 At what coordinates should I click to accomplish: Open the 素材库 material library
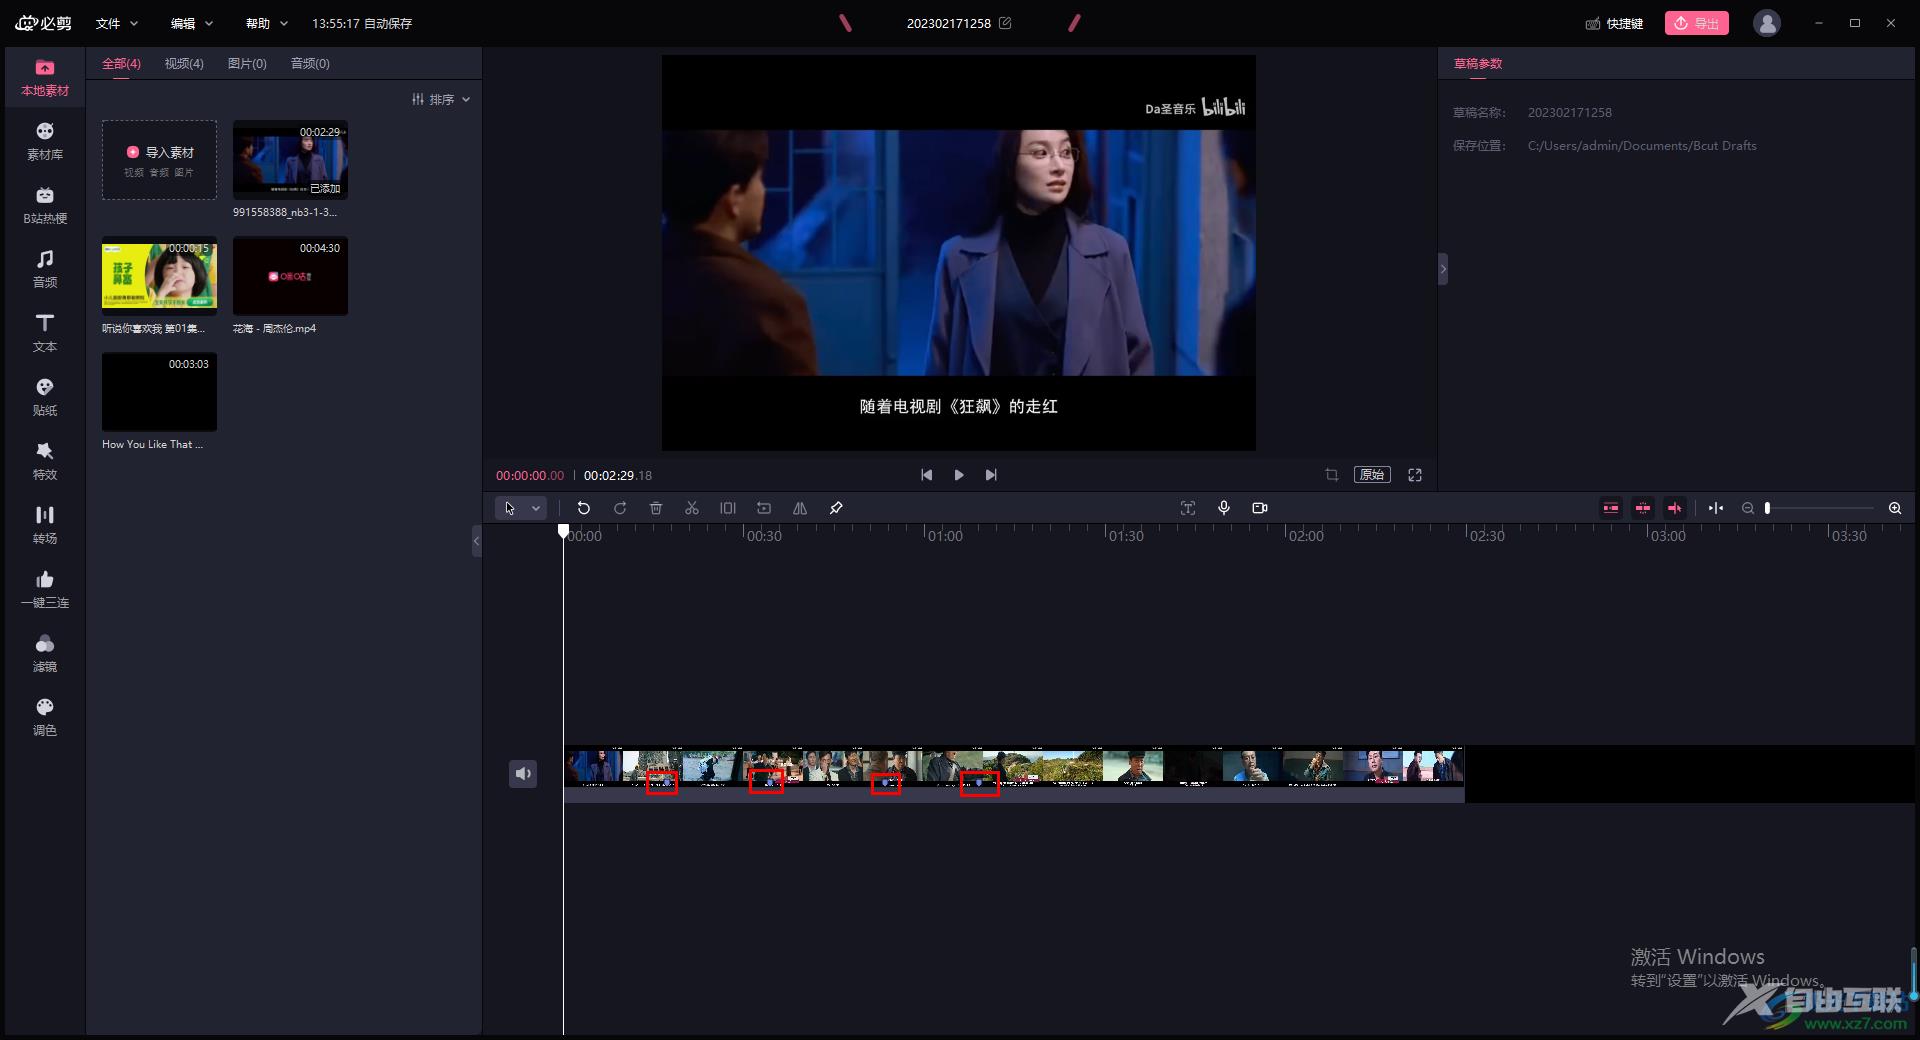45,142
